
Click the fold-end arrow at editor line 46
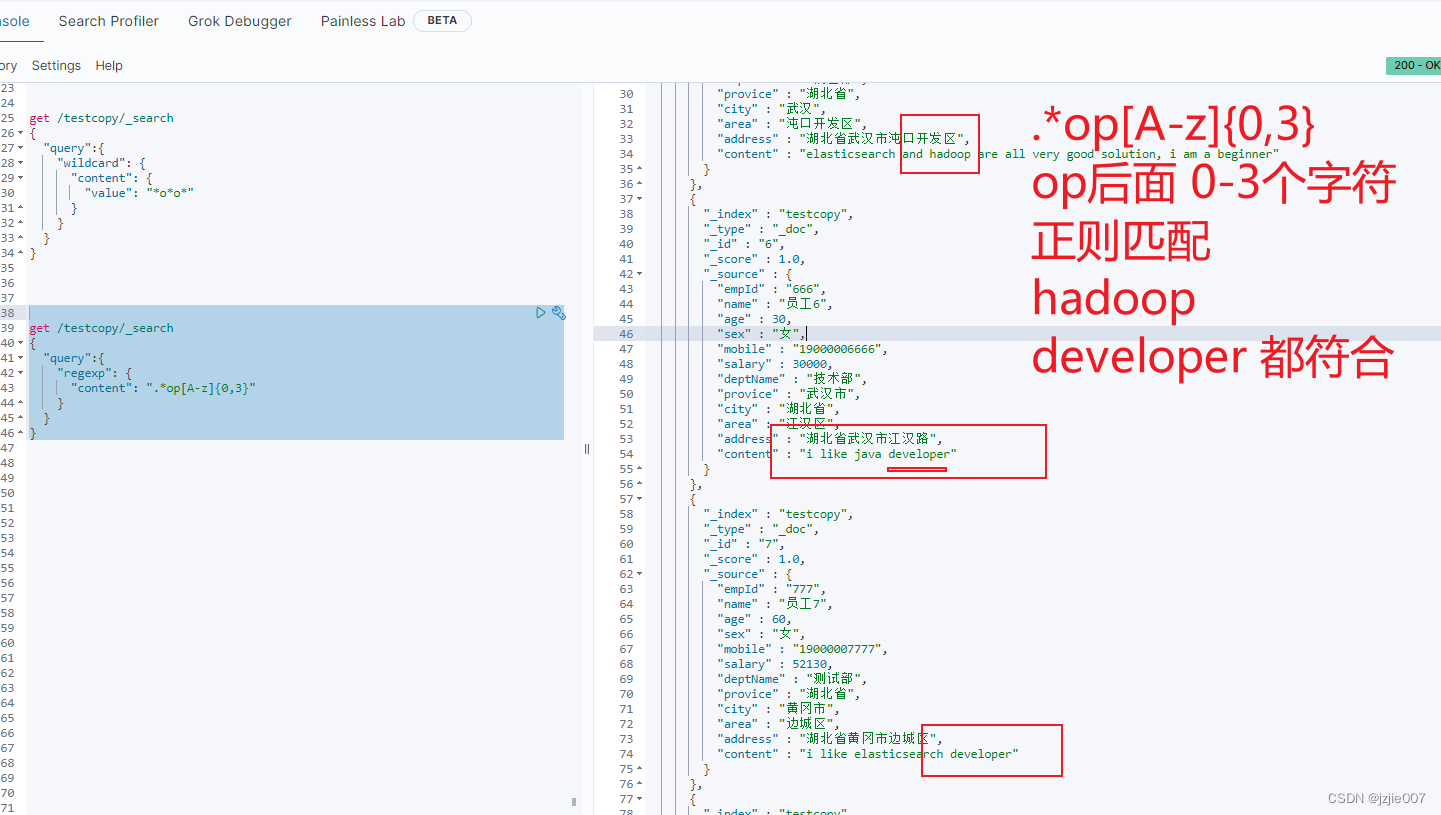coord(21,433)
